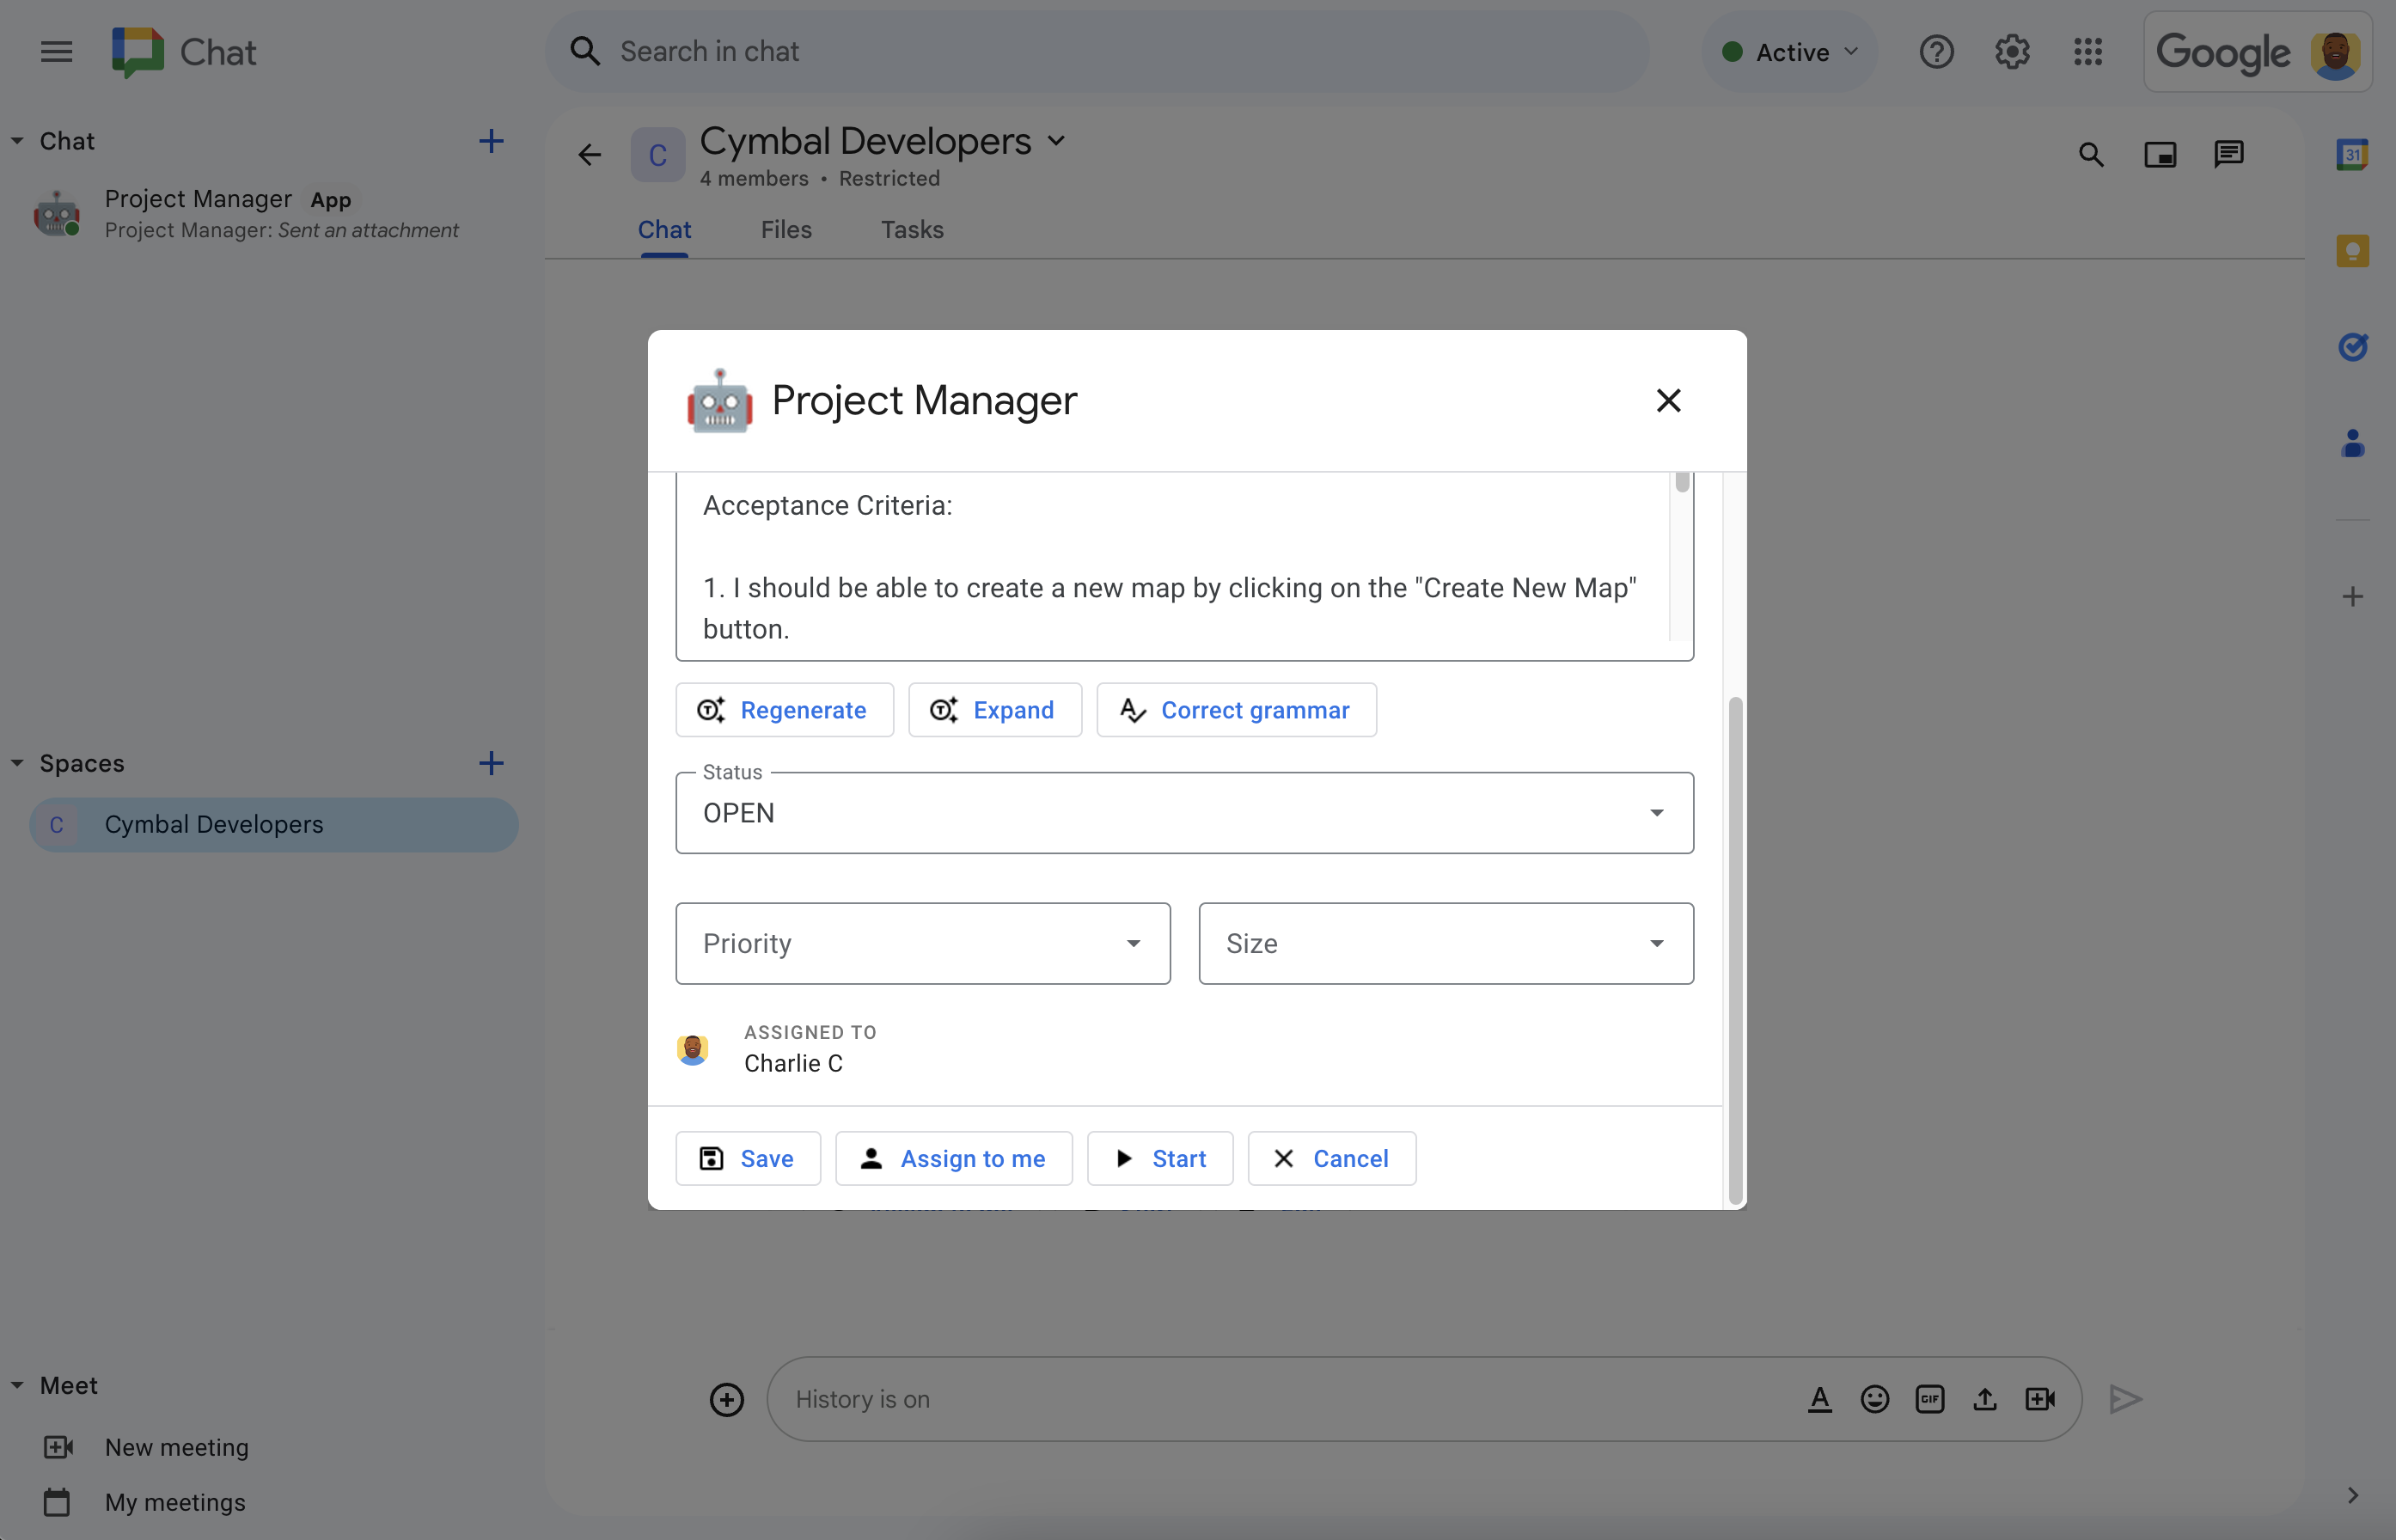Open the Priority dropdown selector

pyautogui.click(x=924, y=943)
